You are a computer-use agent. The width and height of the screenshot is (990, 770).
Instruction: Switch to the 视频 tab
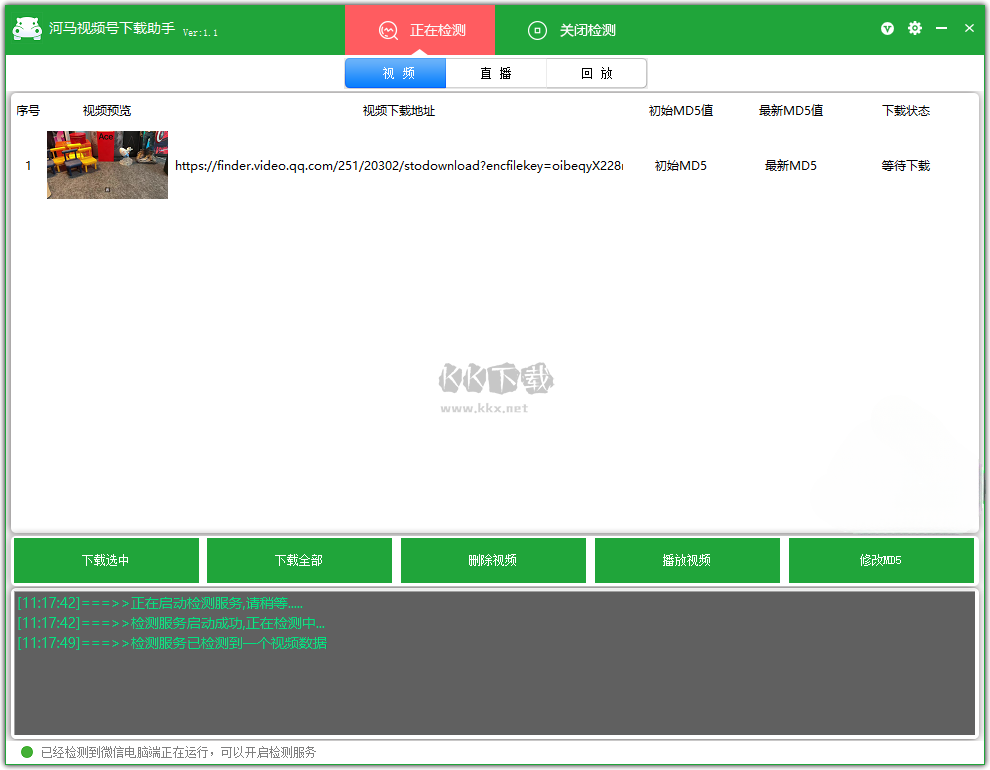[396, 73]
